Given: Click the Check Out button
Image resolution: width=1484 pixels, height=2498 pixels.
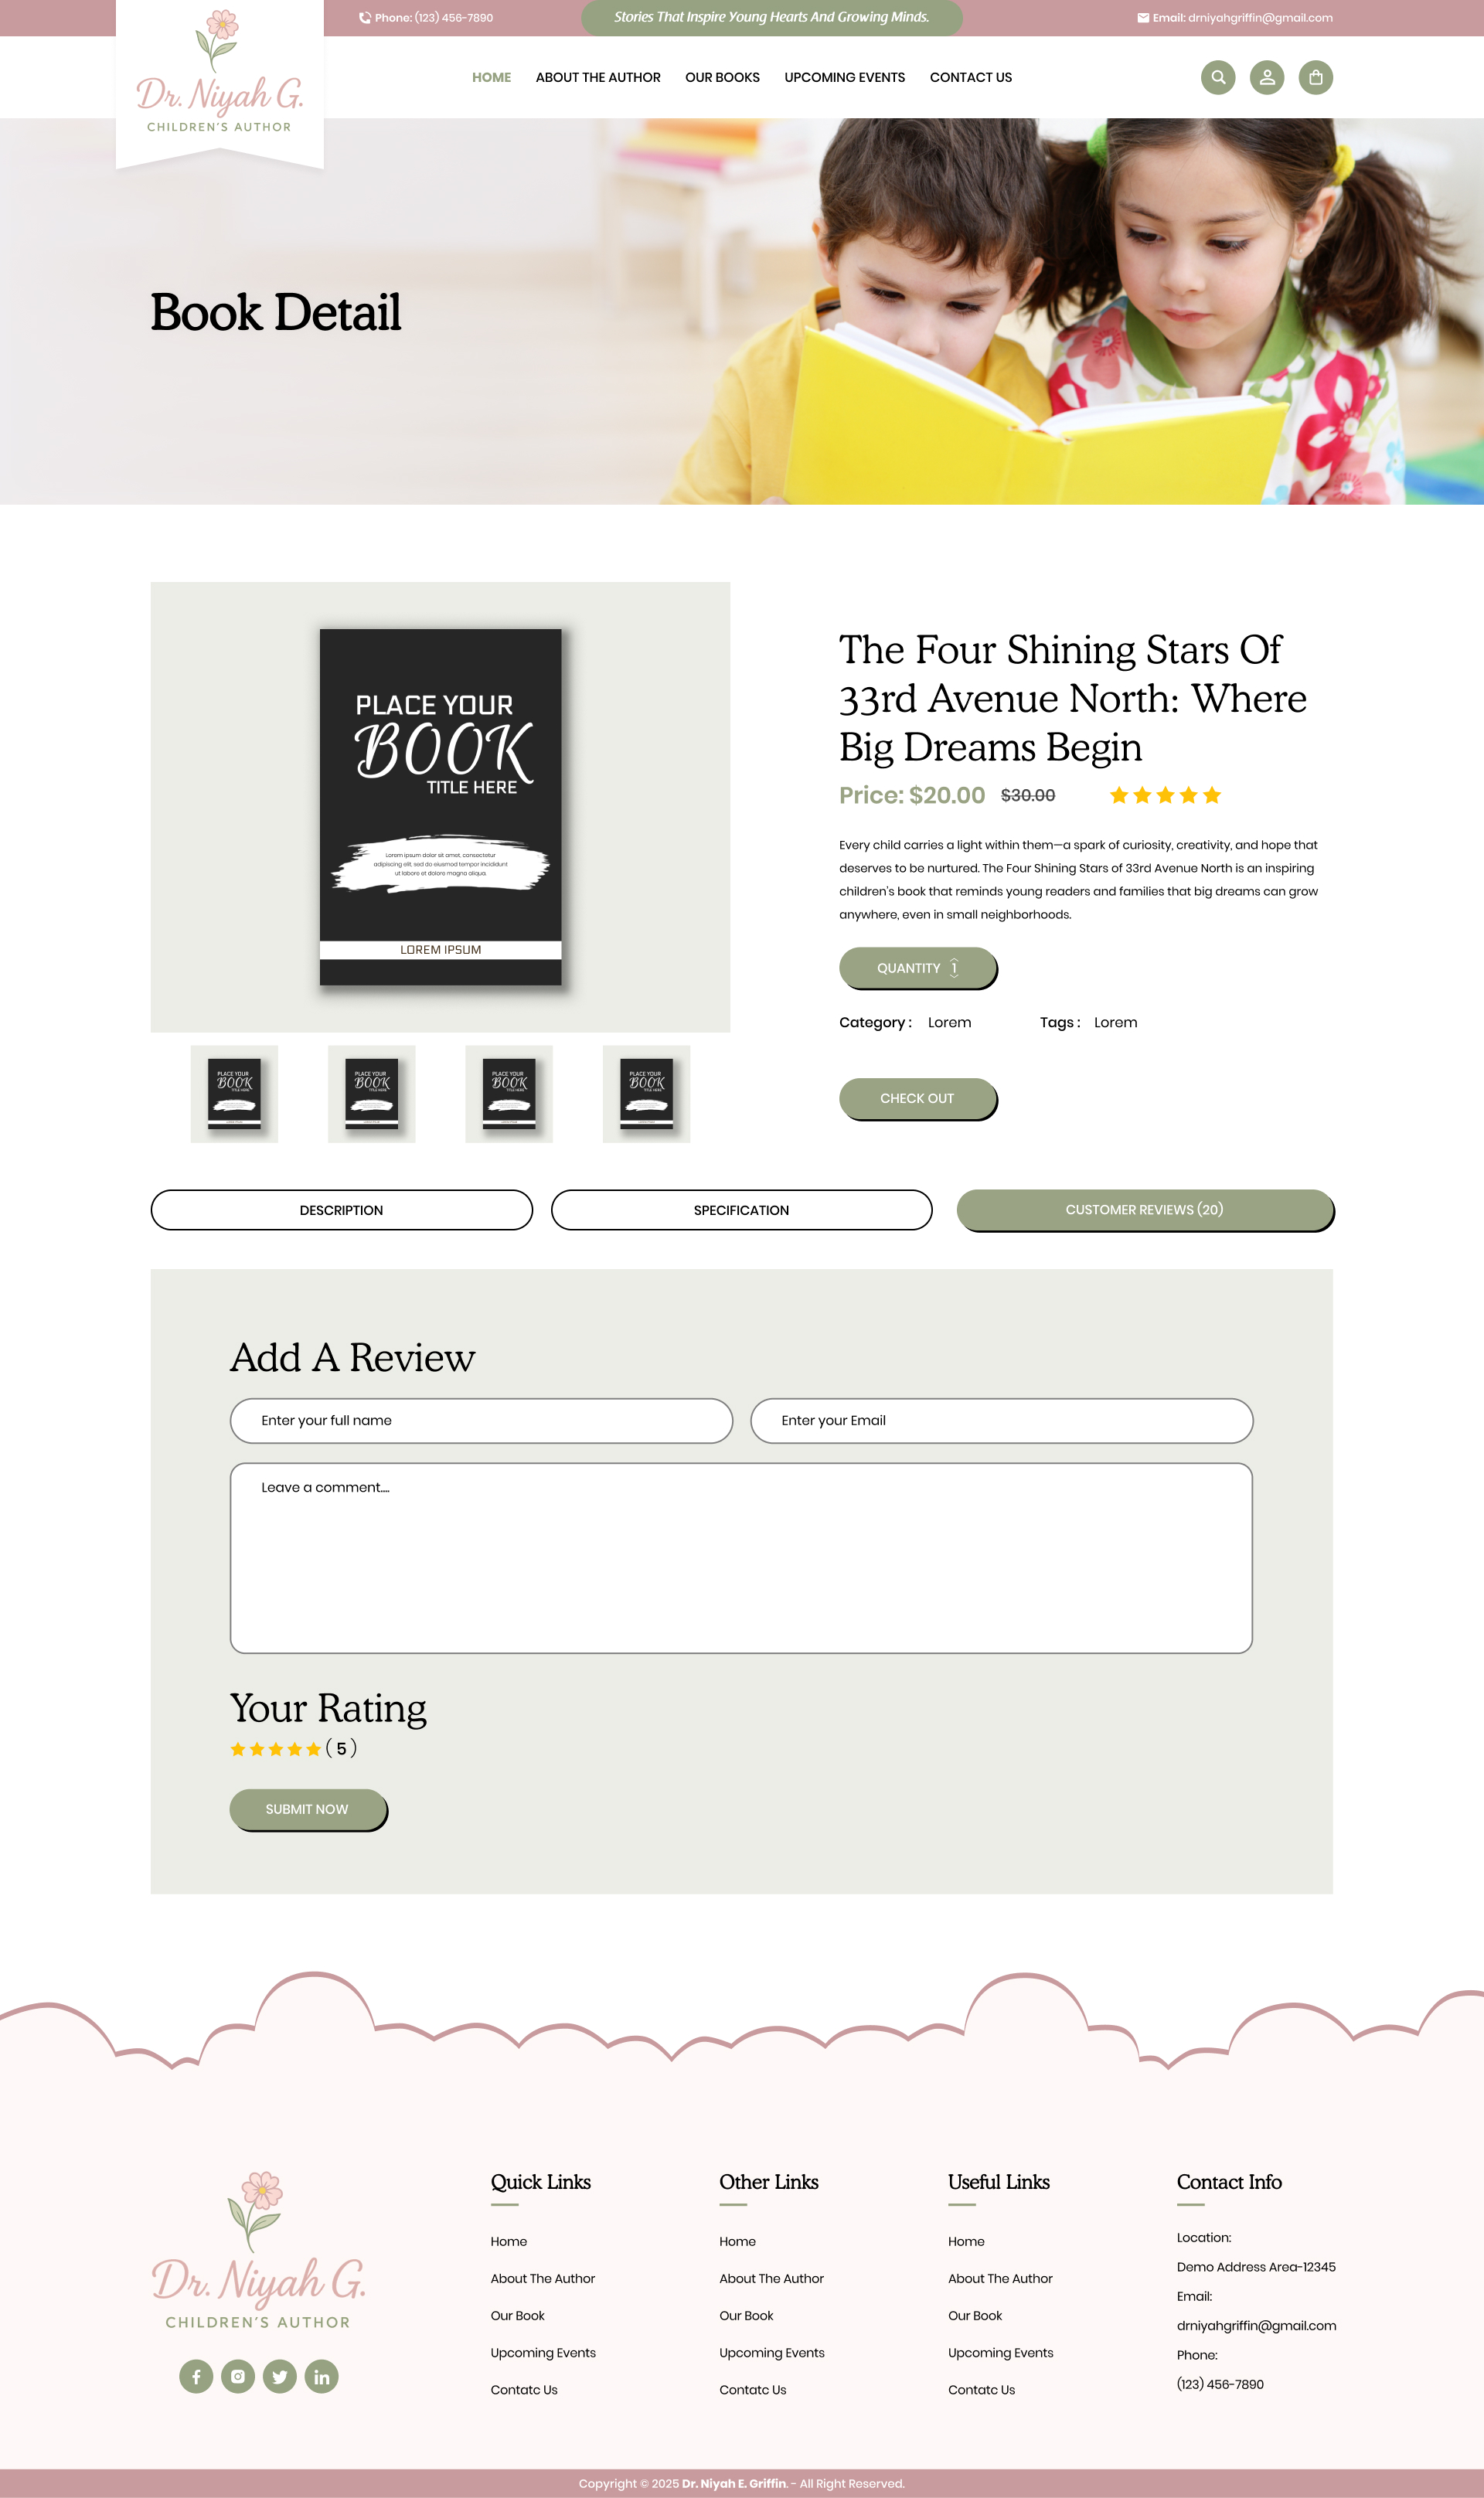Looking at the screenshot, I should click(x=918, y=1099).
